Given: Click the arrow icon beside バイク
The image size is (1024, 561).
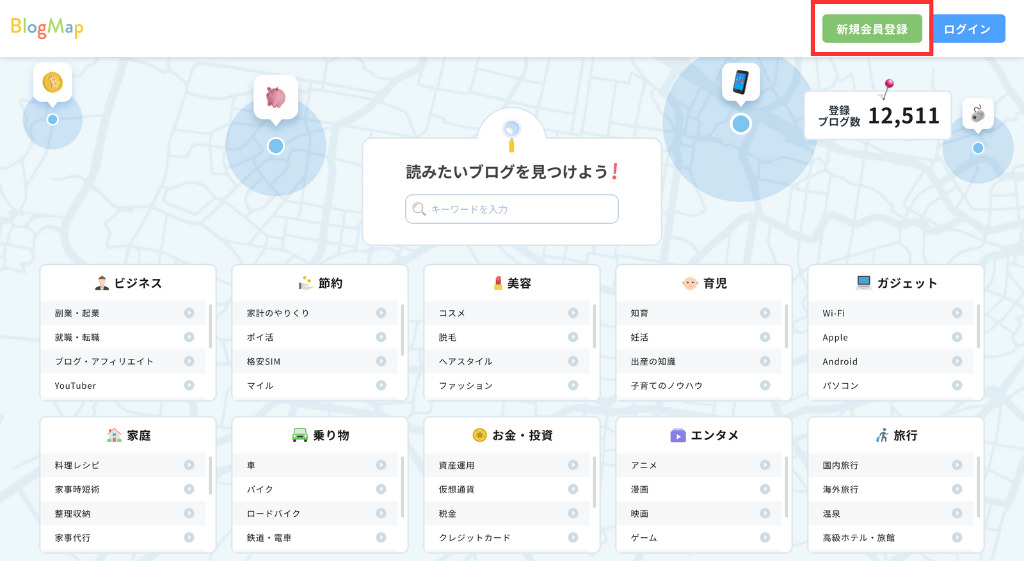Looking at the screenshot, I should (381, 489).
